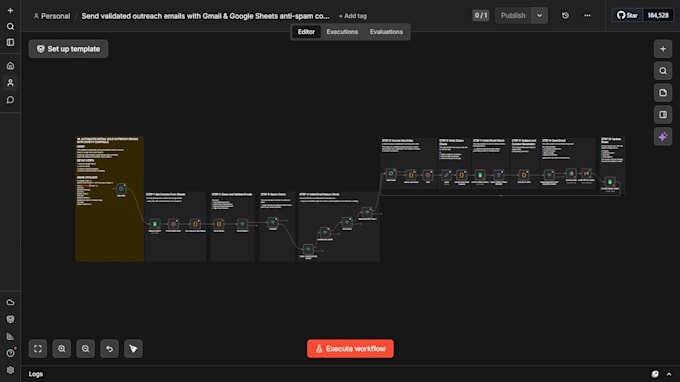Go to Home overview in sidebar

[10, 66]
